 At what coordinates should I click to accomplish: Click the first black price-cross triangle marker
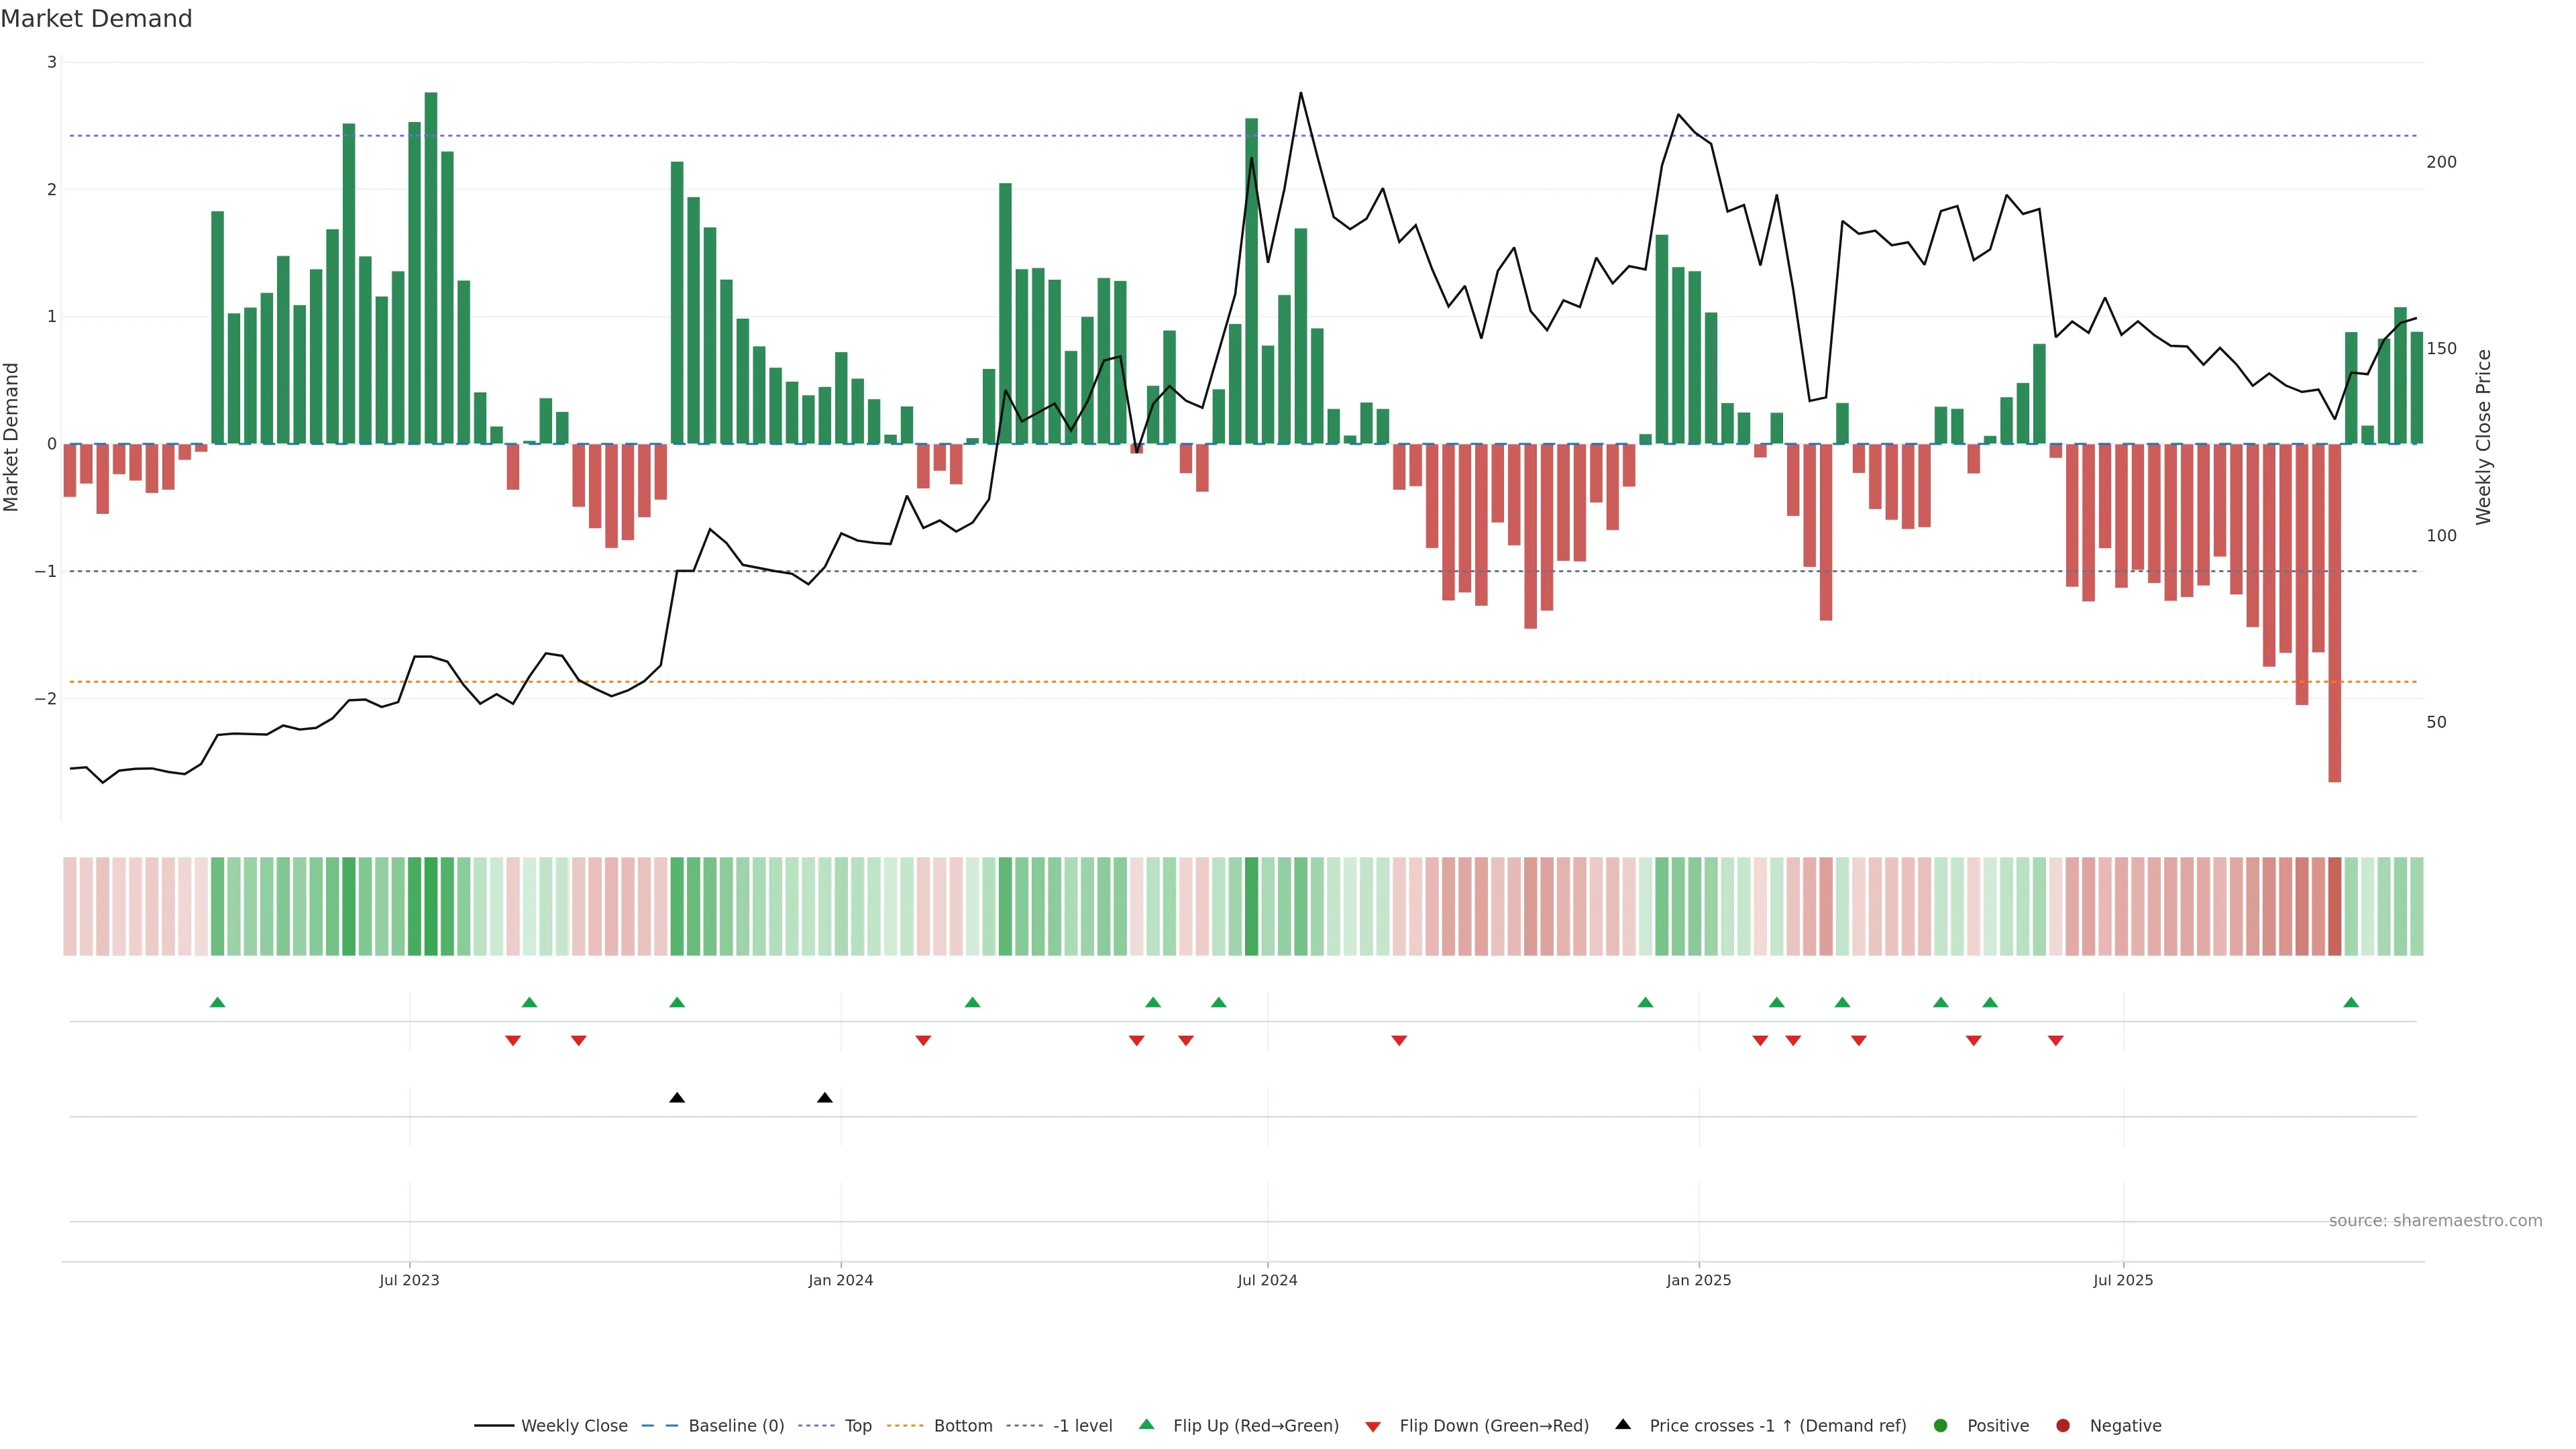click(x=677, y=1098)
